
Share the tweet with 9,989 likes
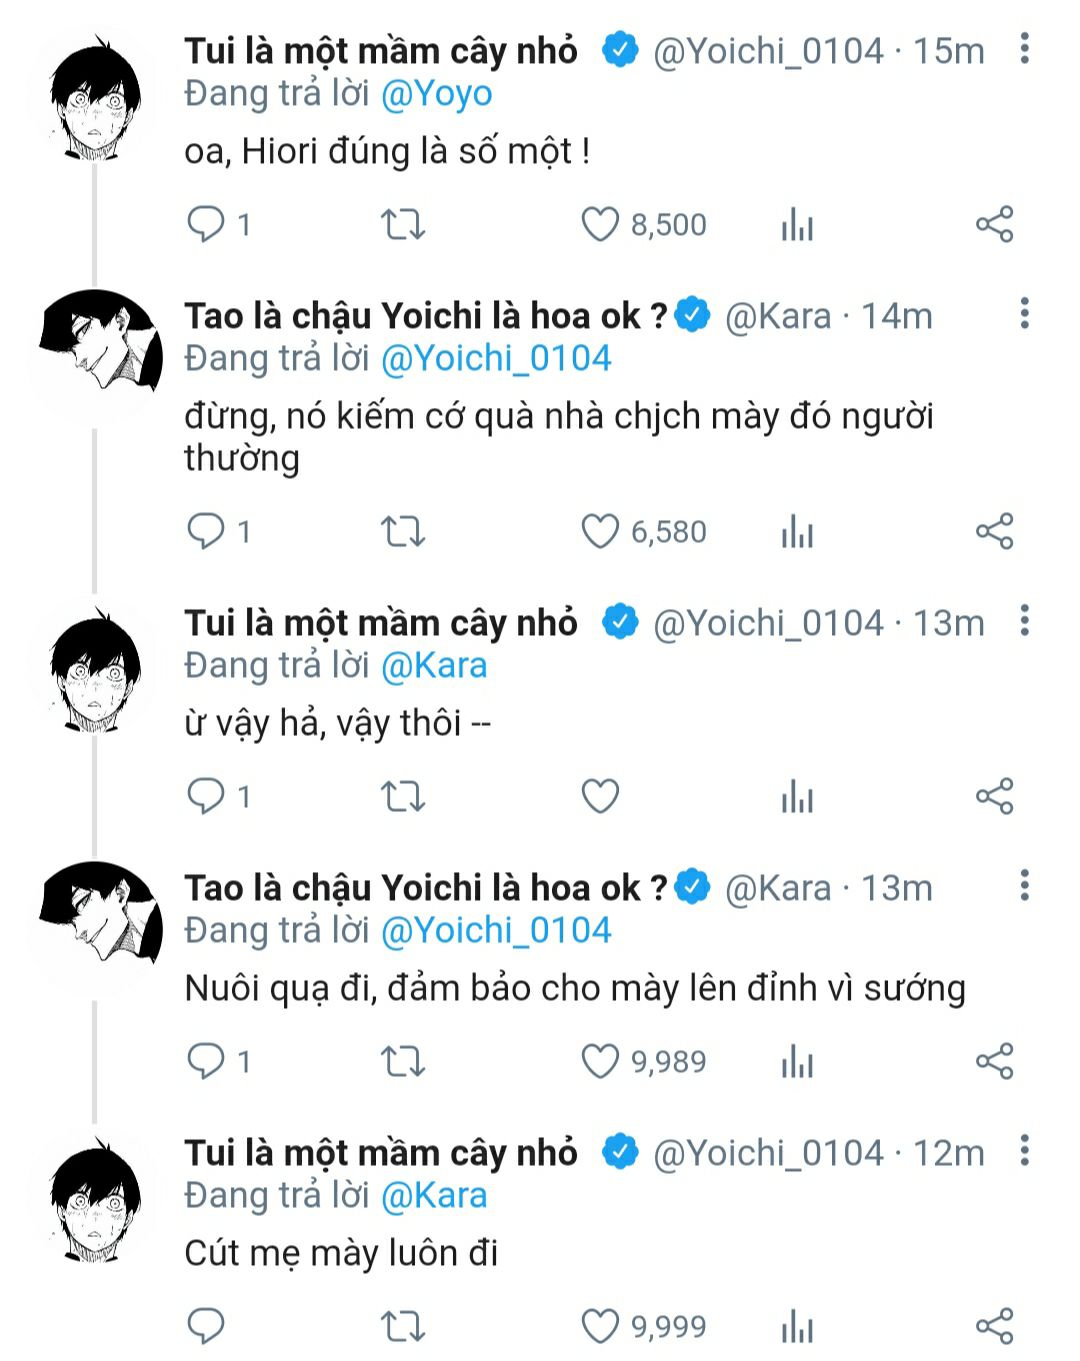tap(994, 1061)
